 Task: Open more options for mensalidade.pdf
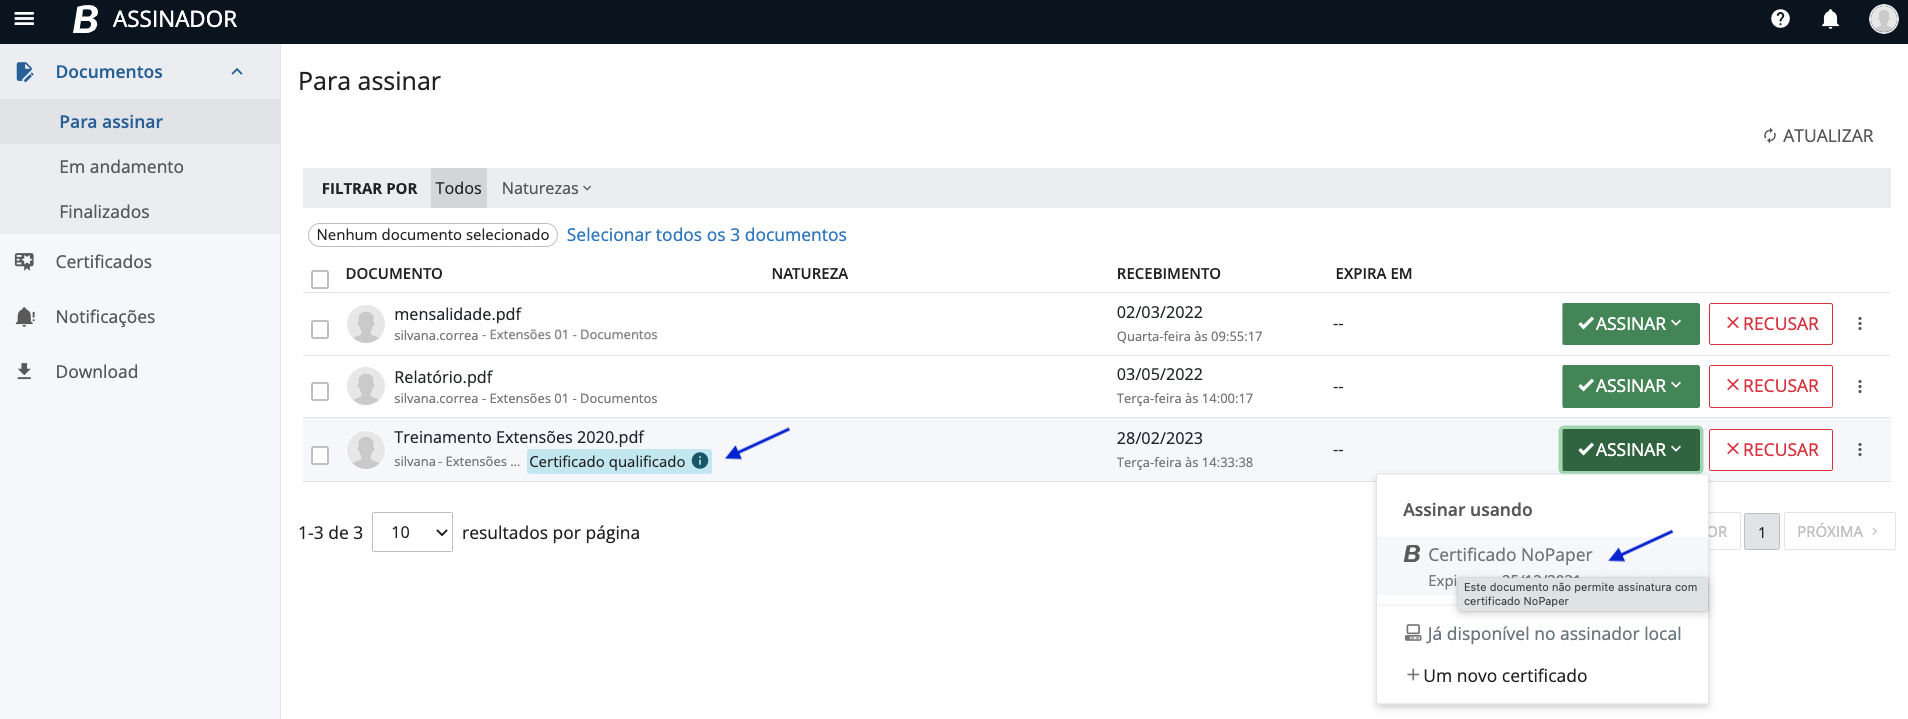[x=1860, y=324]
